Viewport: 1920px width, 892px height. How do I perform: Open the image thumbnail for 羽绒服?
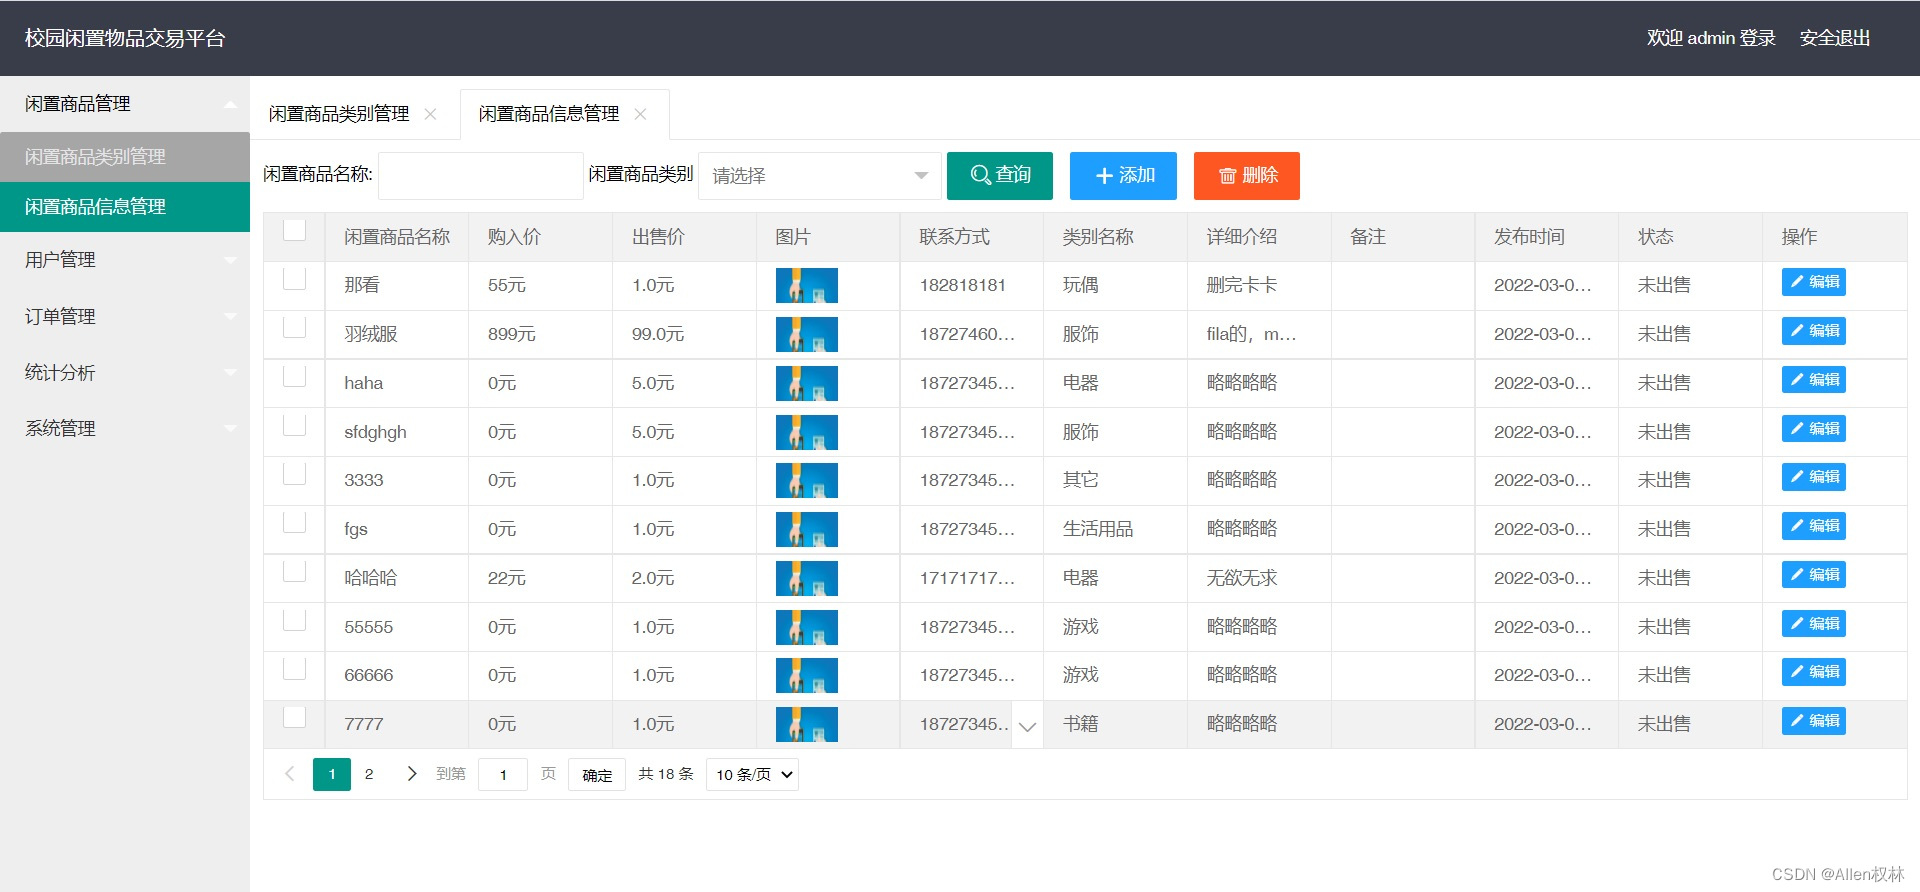[807, 334]
